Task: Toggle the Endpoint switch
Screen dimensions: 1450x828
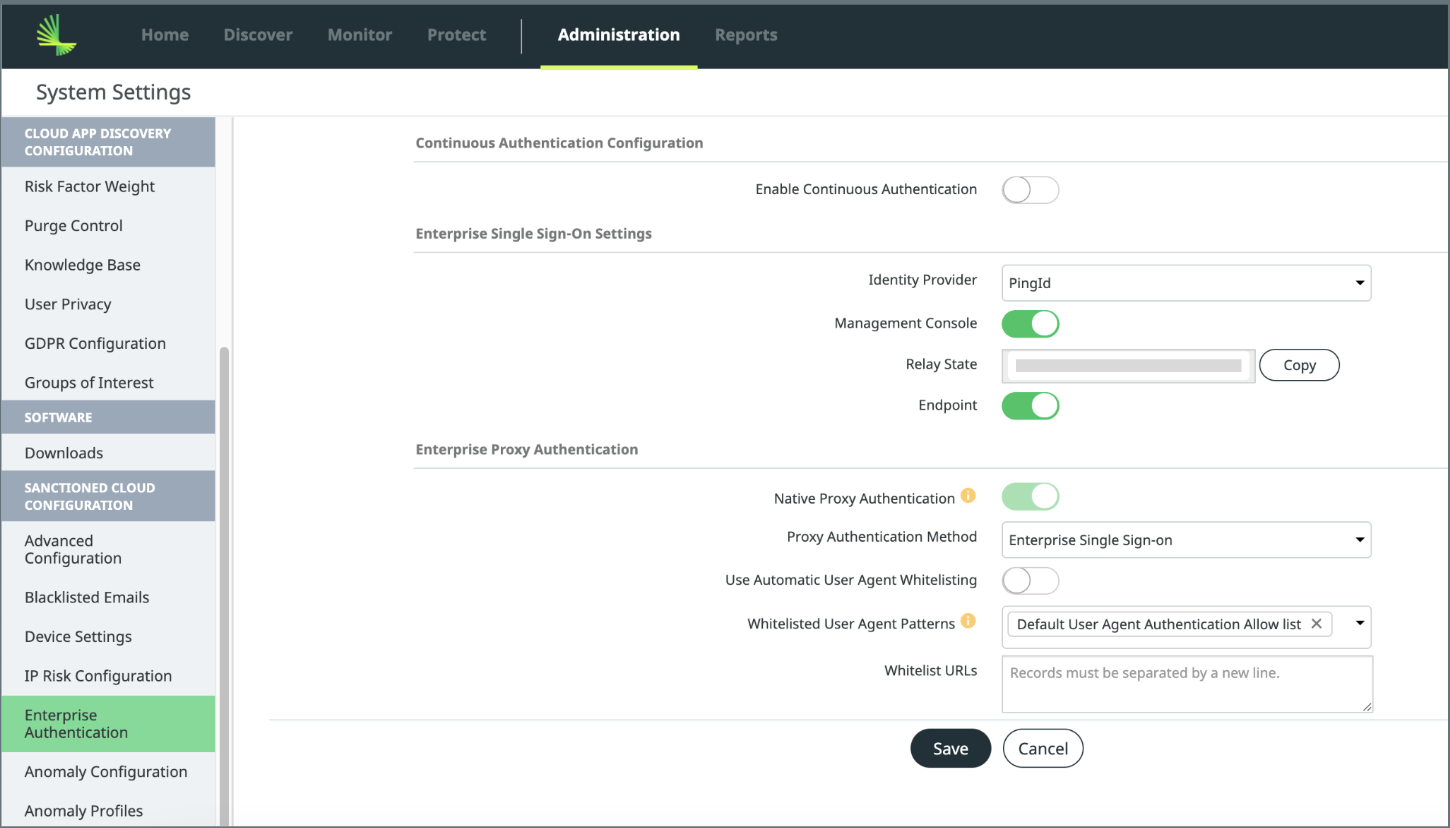Action: coord(1030,405)
